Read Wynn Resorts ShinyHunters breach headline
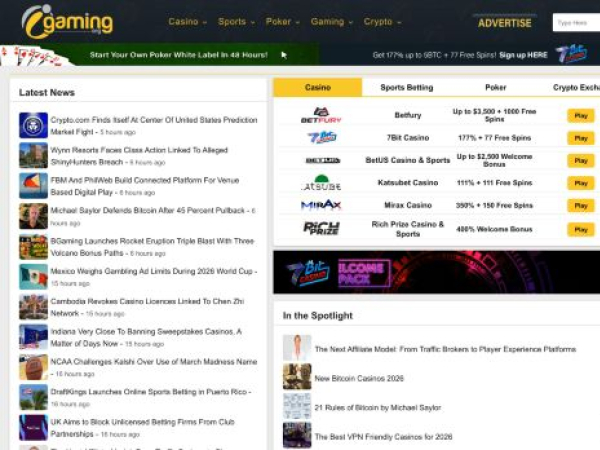This screenshot has width=600, height=450. click(139, 156)
